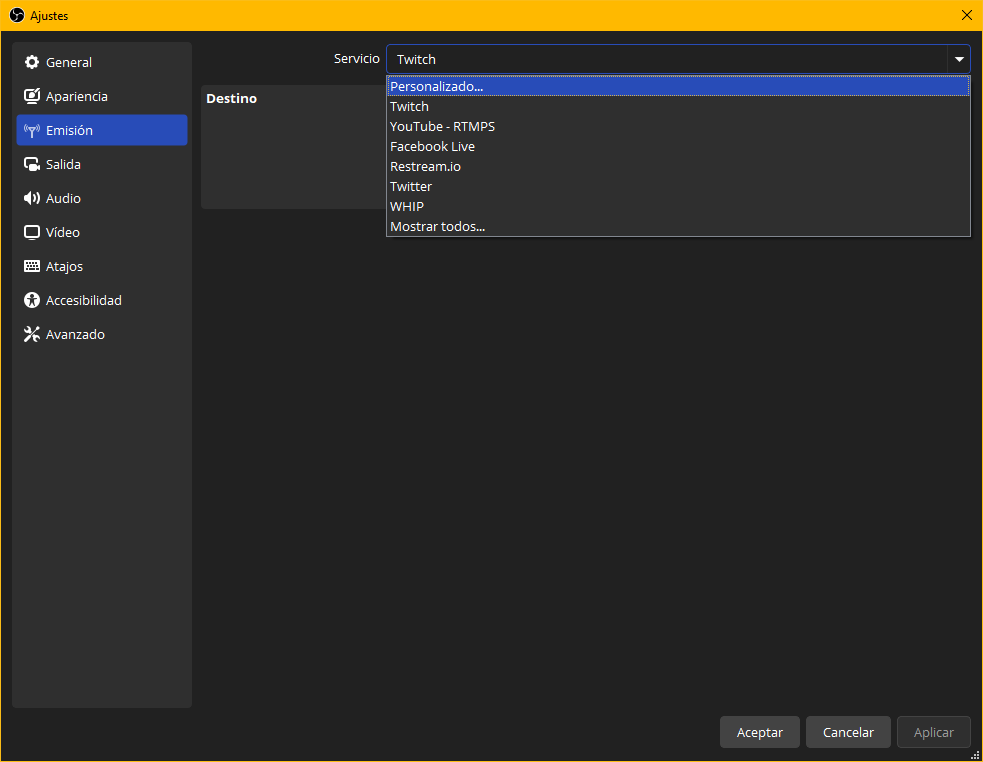Click the Emisión label in sidebar
983x762 pixels.
click(69, 130)
